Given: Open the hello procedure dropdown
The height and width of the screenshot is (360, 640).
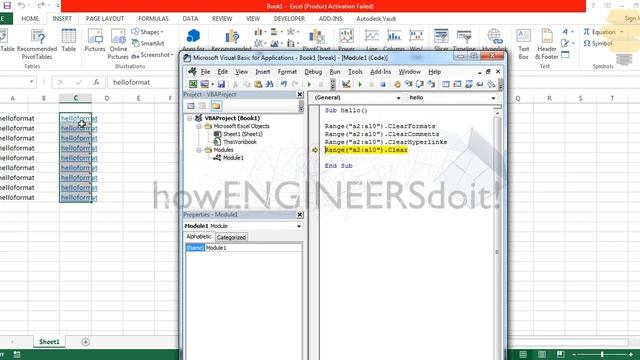Looking at the screenshot, I should [493, 98].
